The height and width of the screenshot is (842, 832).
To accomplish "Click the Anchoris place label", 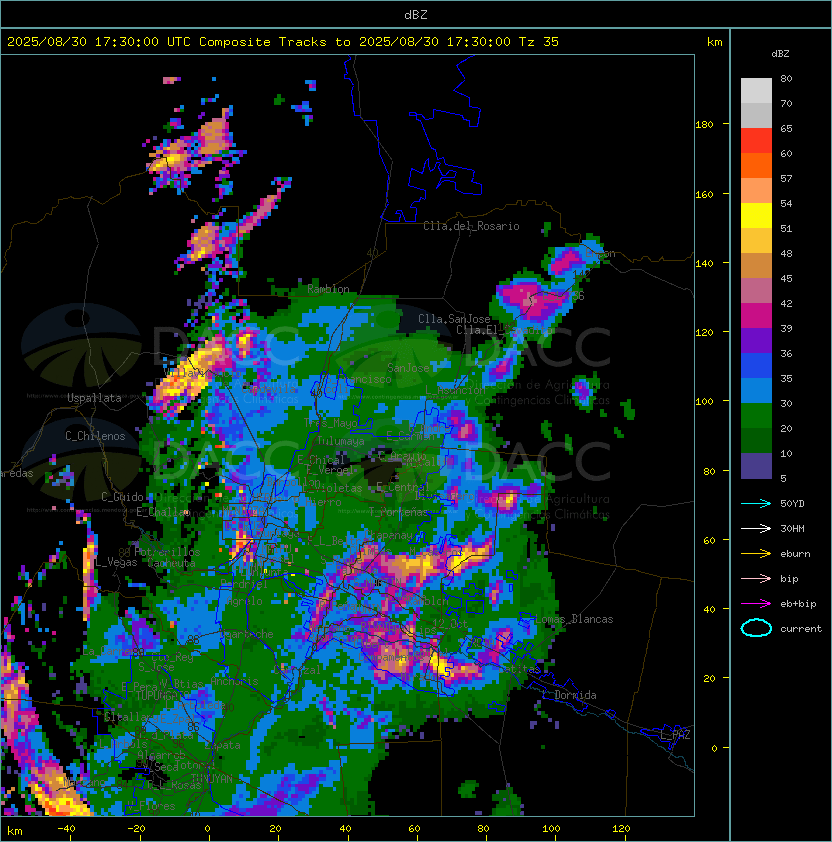I will pos(234,681).
